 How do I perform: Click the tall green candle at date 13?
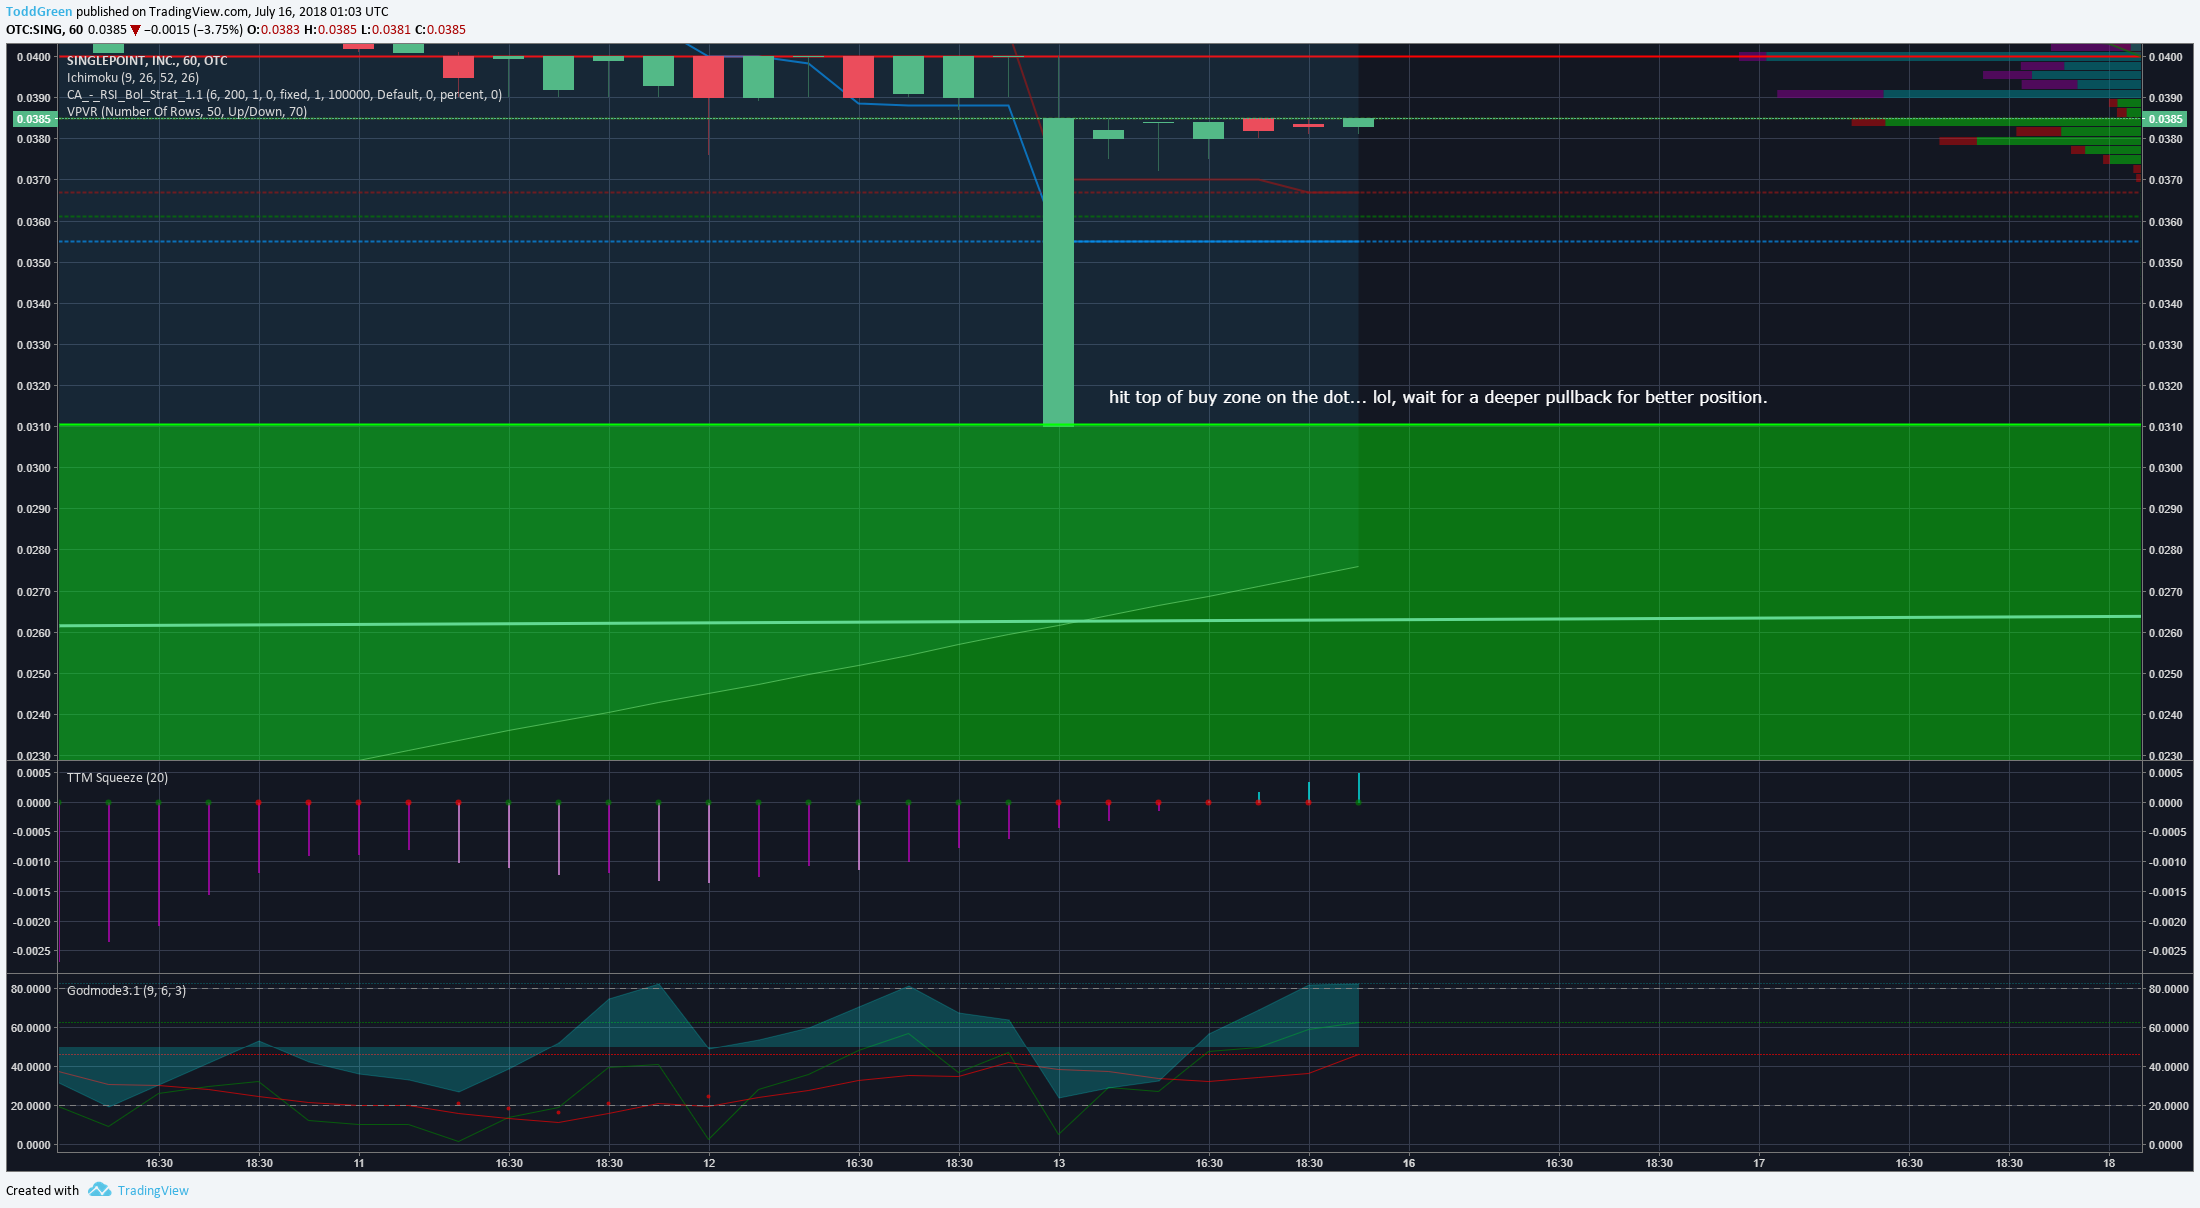pos(1058,272)
